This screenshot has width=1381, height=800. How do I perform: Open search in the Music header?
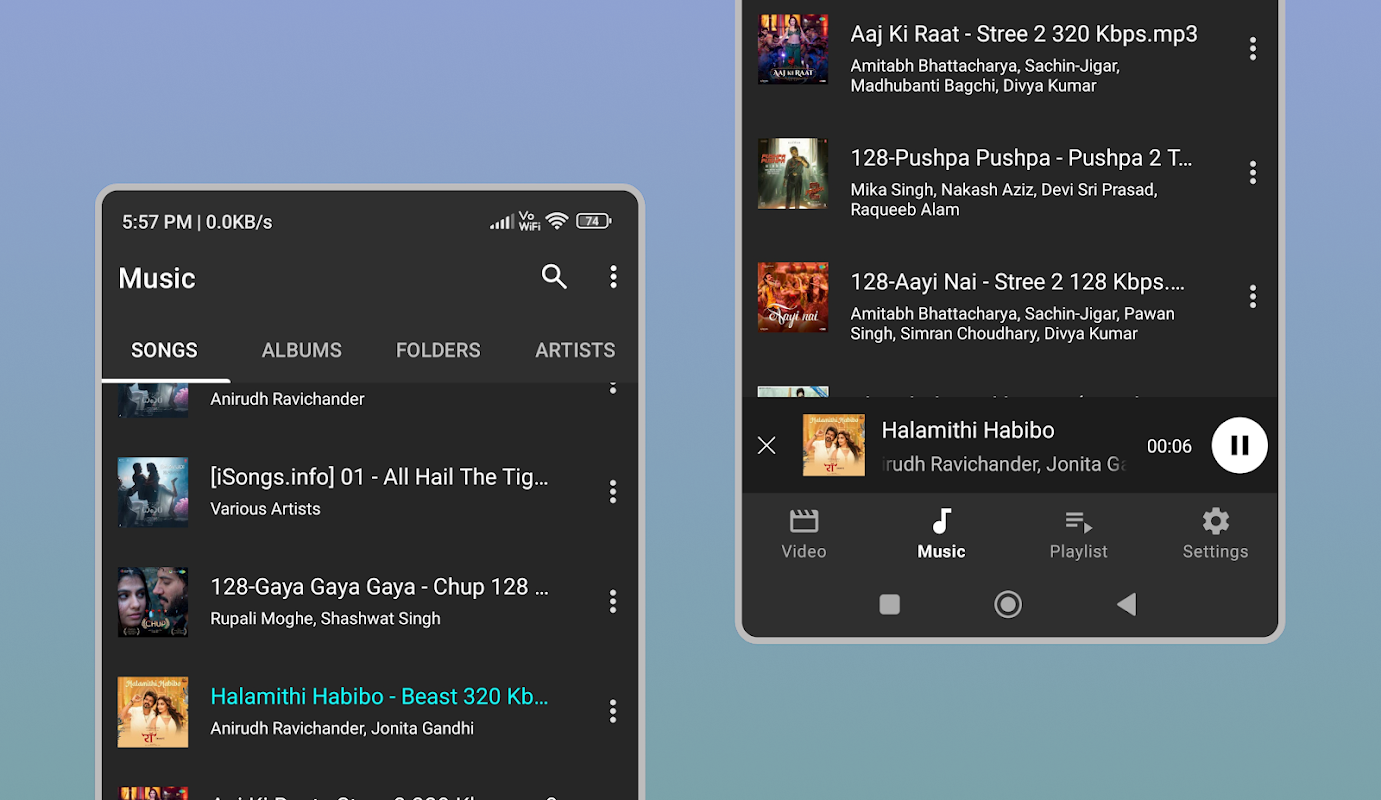click(x=554, y=277)
